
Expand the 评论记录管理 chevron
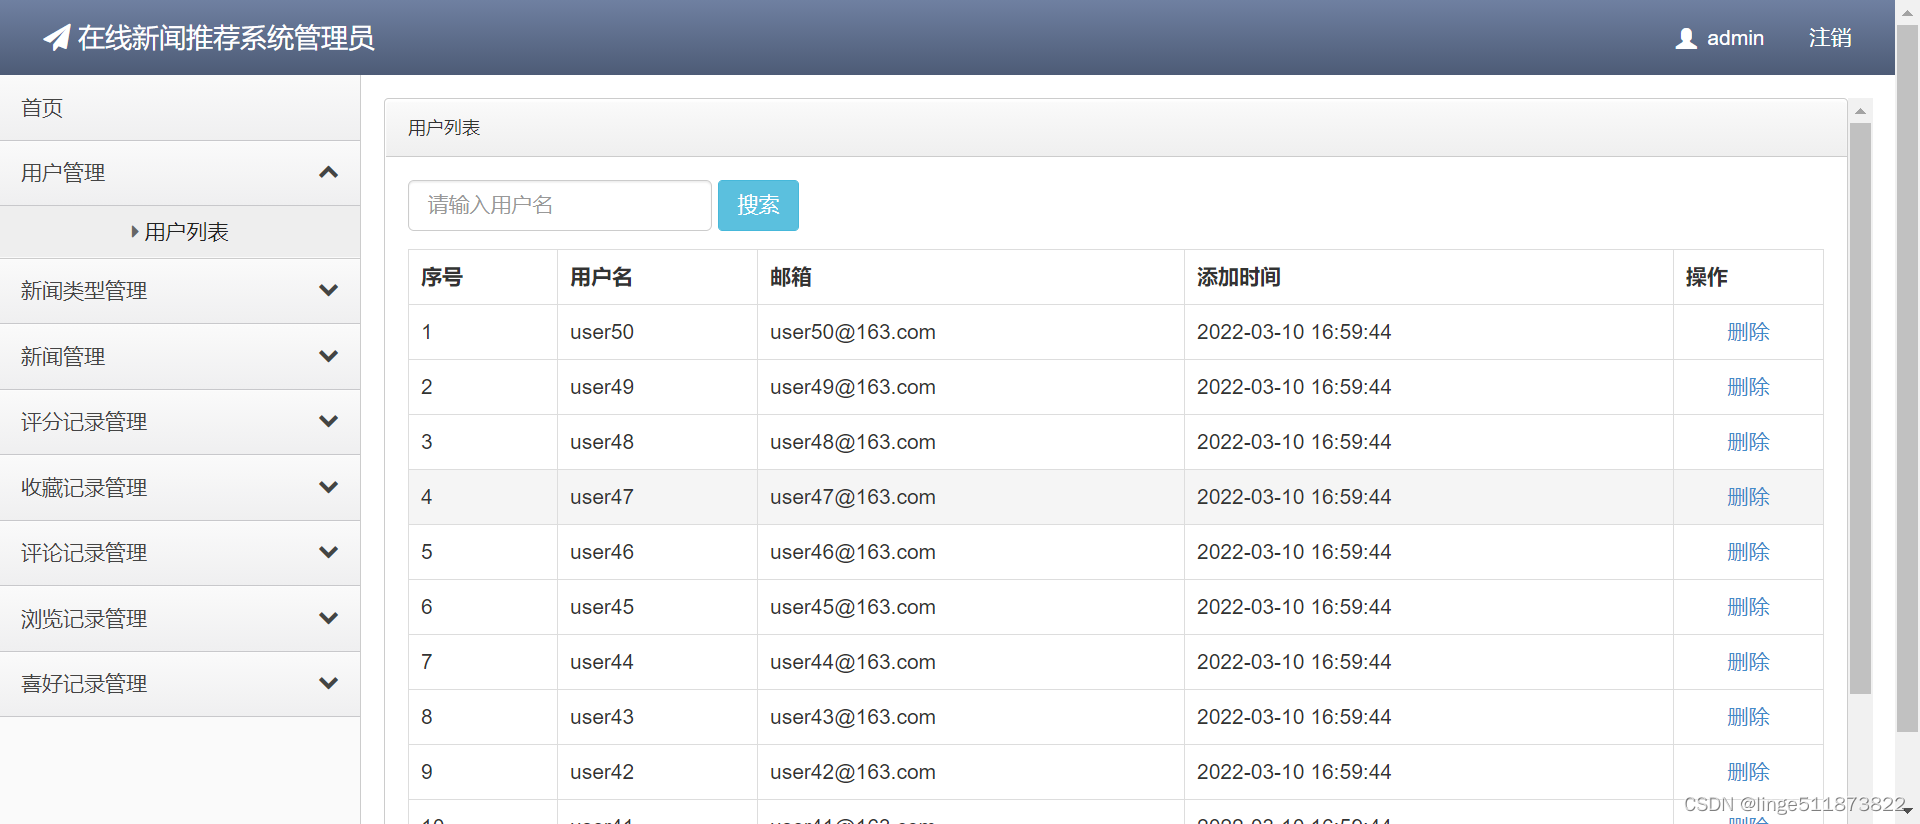point(328,553)
